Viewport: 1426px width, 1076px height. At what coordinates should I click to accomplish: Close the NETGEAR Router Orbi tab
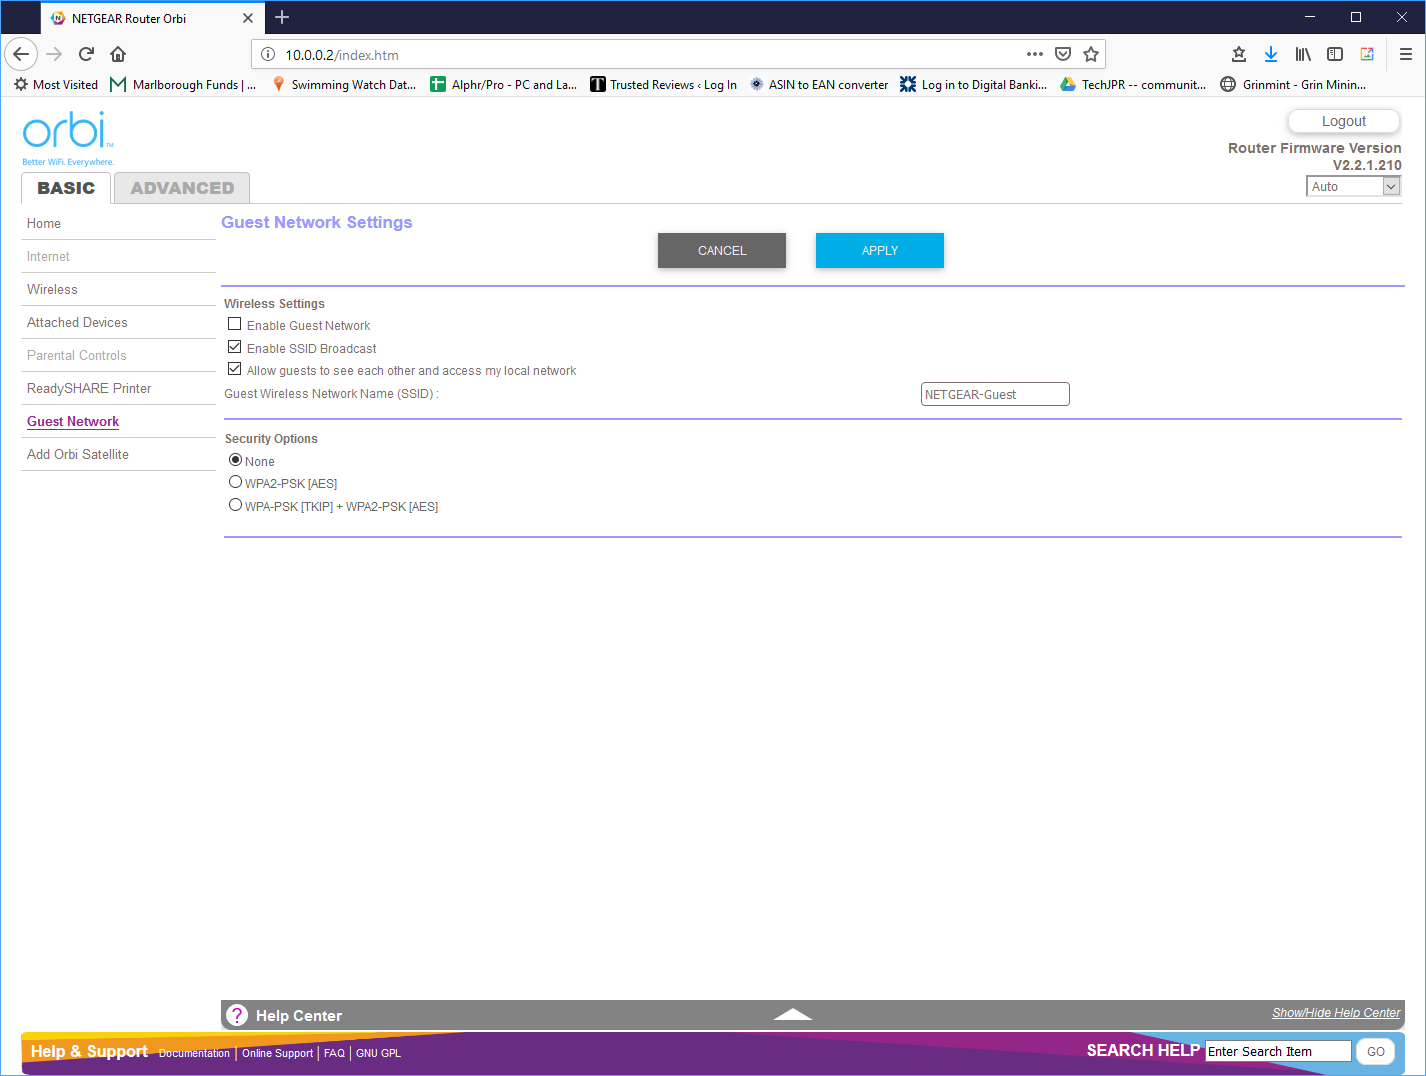pos(248,18)
